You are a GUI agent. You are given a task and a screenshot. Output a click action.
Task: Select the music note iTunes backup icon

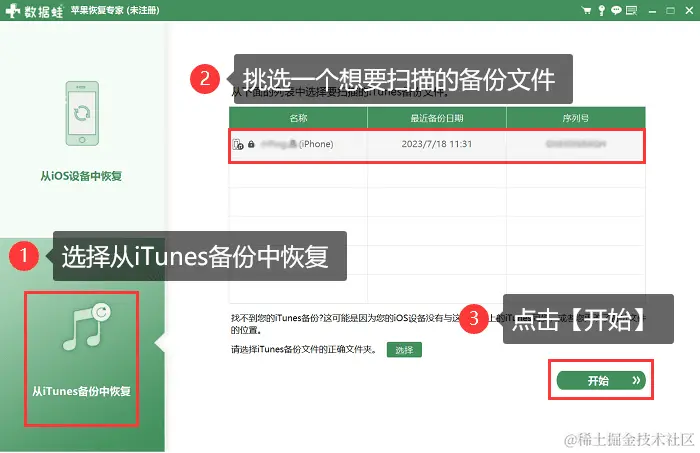pos(87,327)
